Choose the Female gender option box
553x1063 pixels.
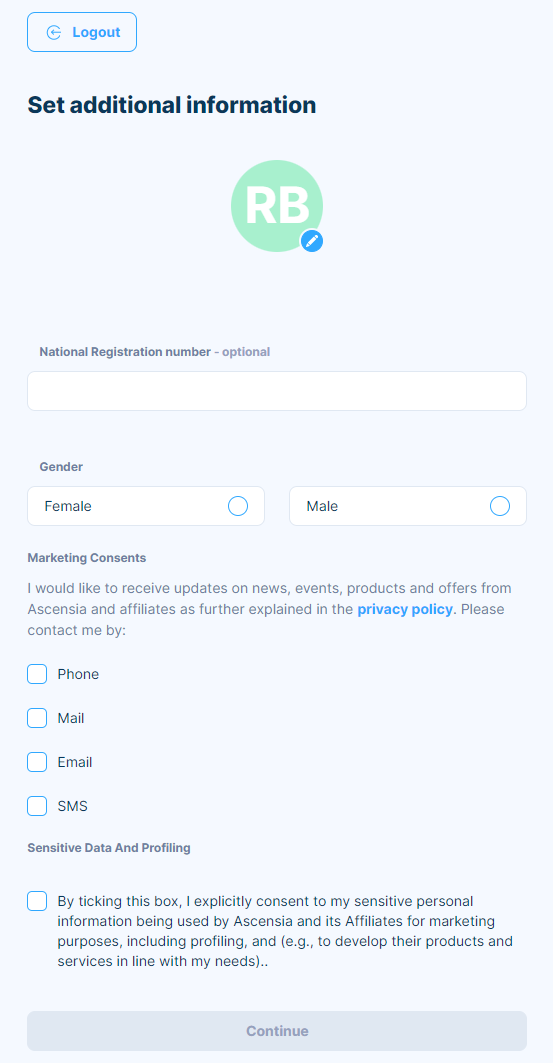(x=146, y=506)
